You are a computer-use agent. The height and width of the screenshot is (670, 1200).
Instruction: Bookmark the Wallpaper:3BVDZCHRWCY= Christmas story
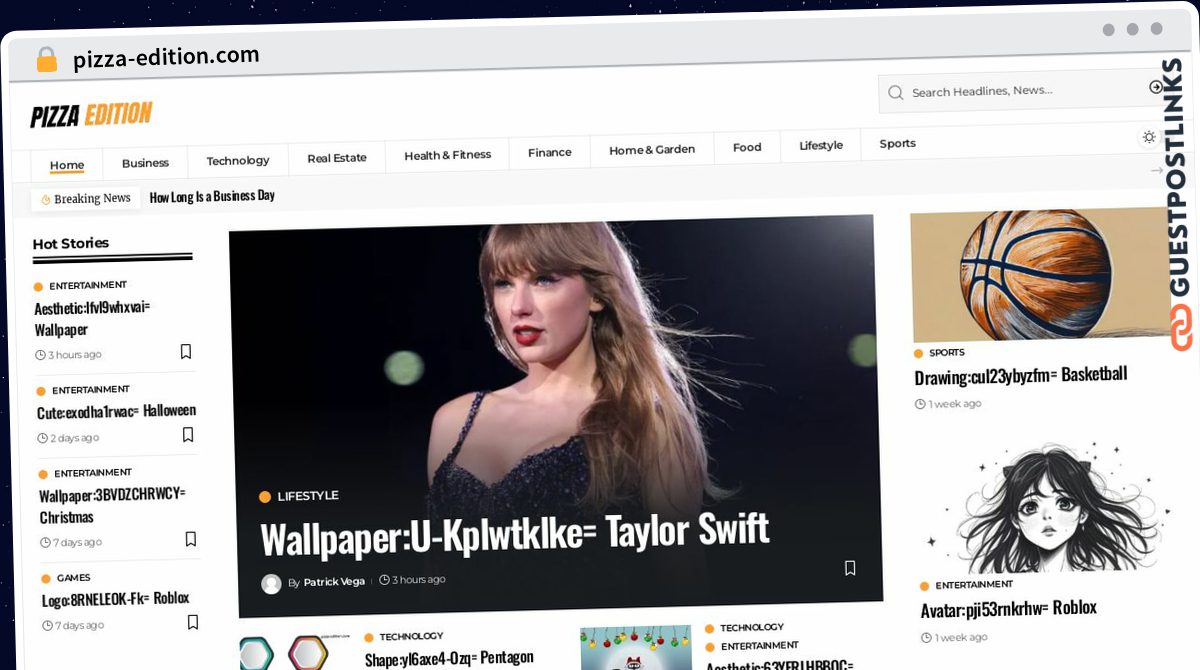pos(191,539)
